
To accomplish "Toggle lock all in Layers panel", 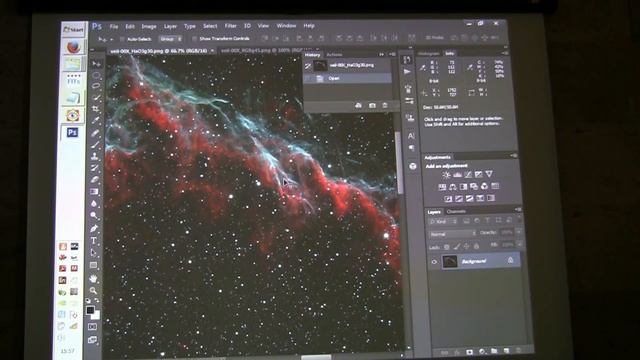I will (476, 246).
